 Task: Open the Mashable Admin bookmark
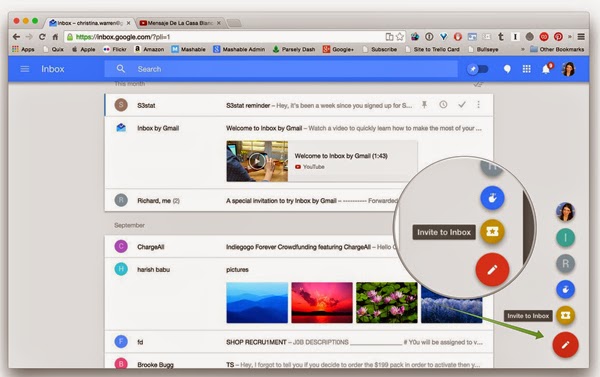pos(239,49)
